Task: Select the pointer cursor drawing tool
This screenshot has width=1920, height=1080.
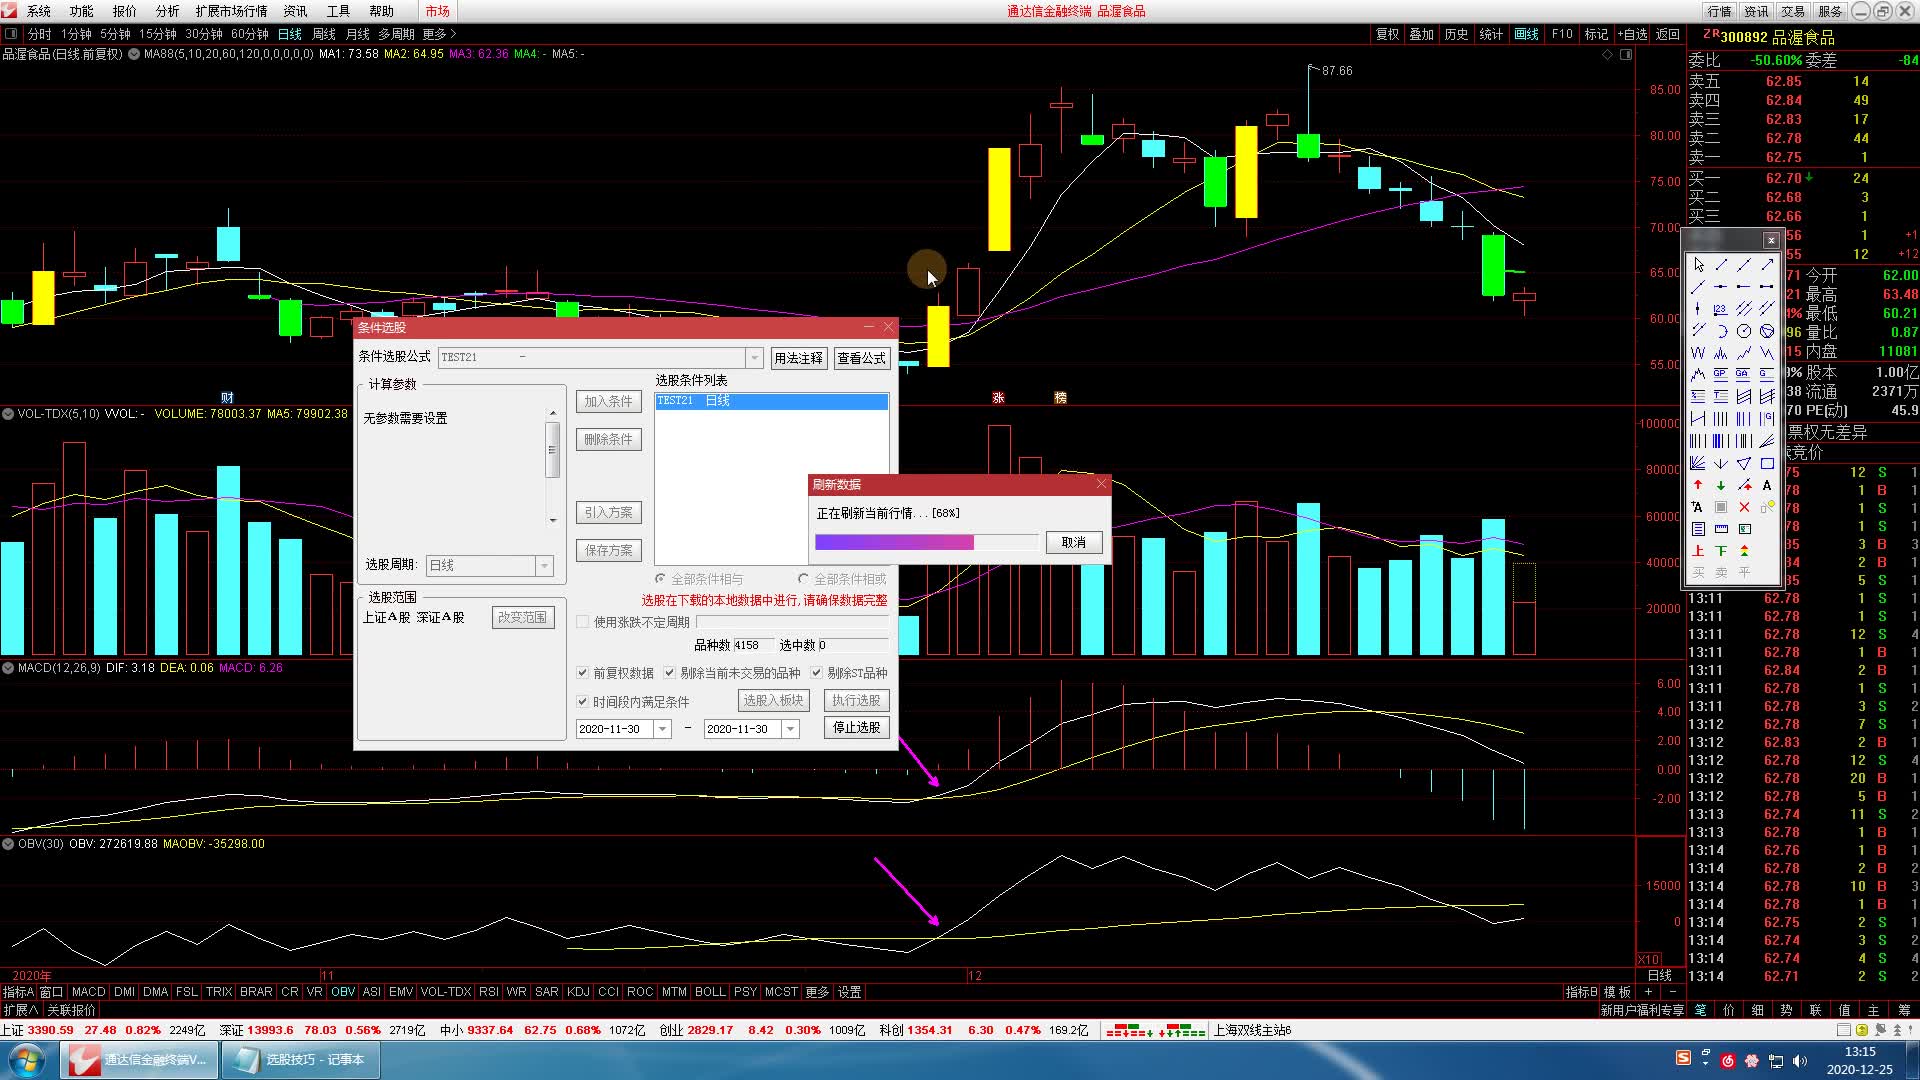Action: [x=1698, y=265]
